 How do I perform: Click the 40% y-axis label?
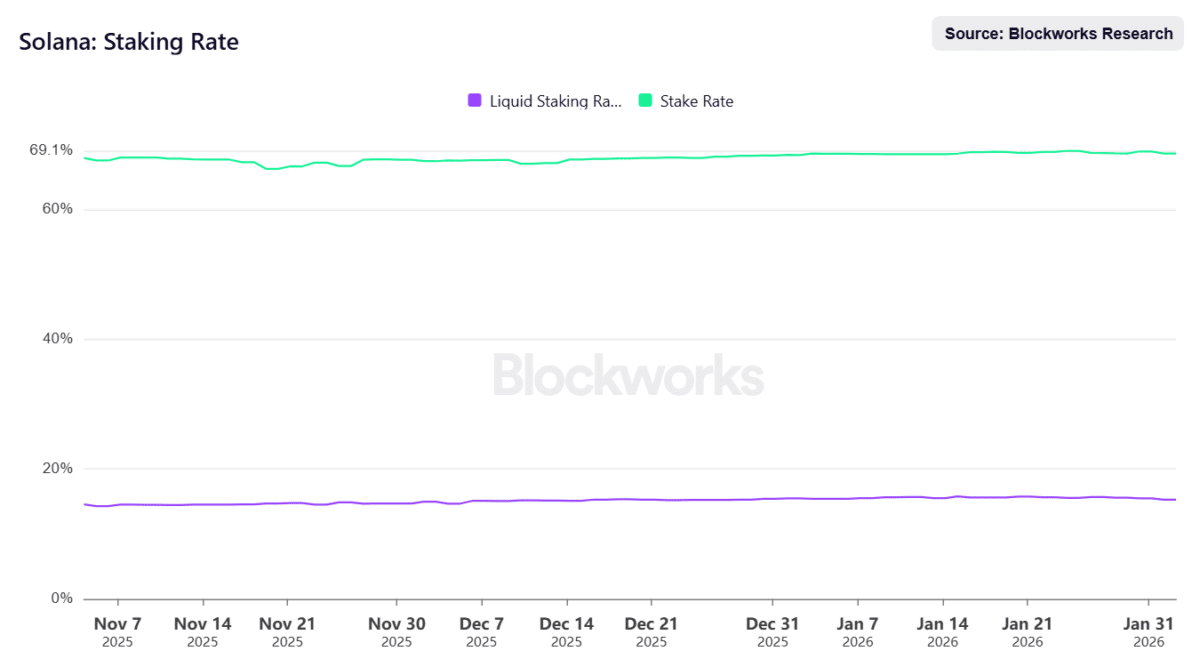(x=57, y=339)
